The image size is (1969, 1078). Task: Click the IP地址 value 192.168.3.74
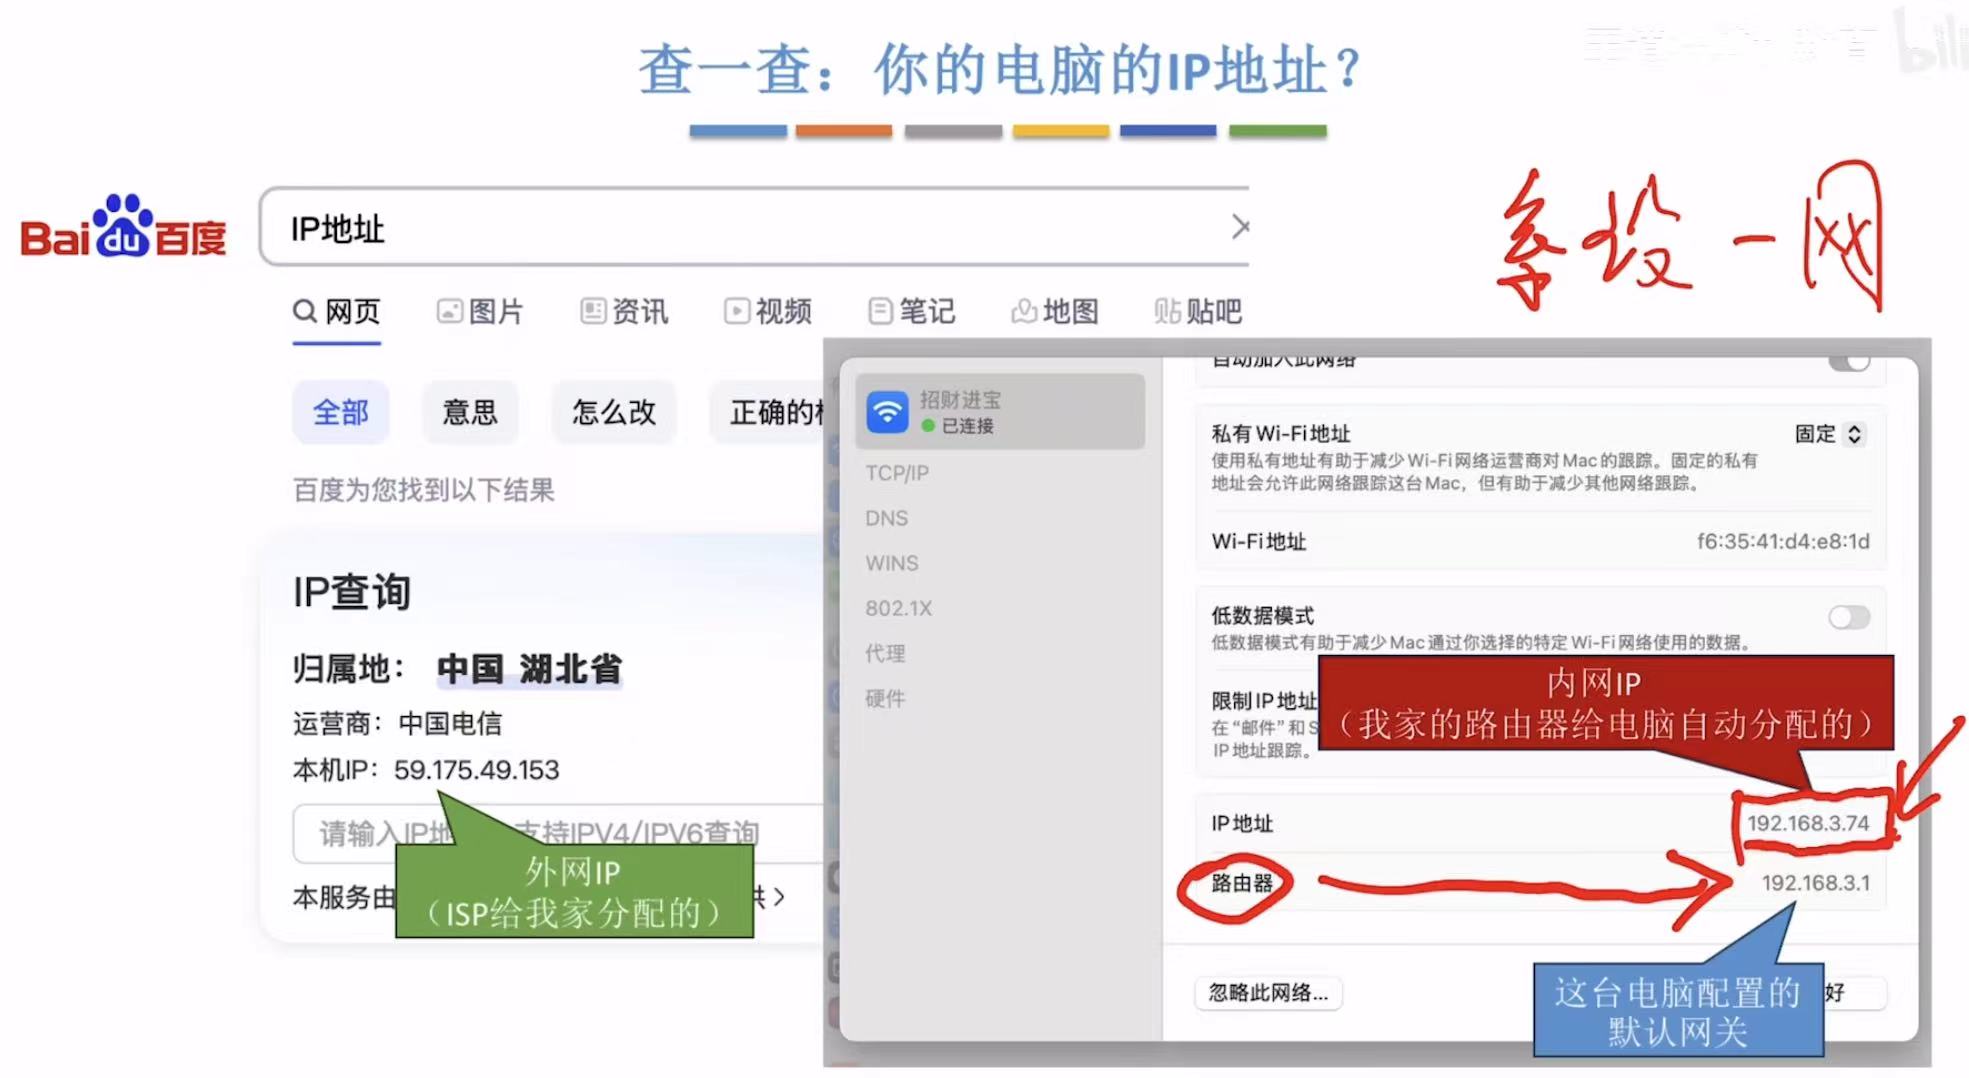pos(1808,823)
